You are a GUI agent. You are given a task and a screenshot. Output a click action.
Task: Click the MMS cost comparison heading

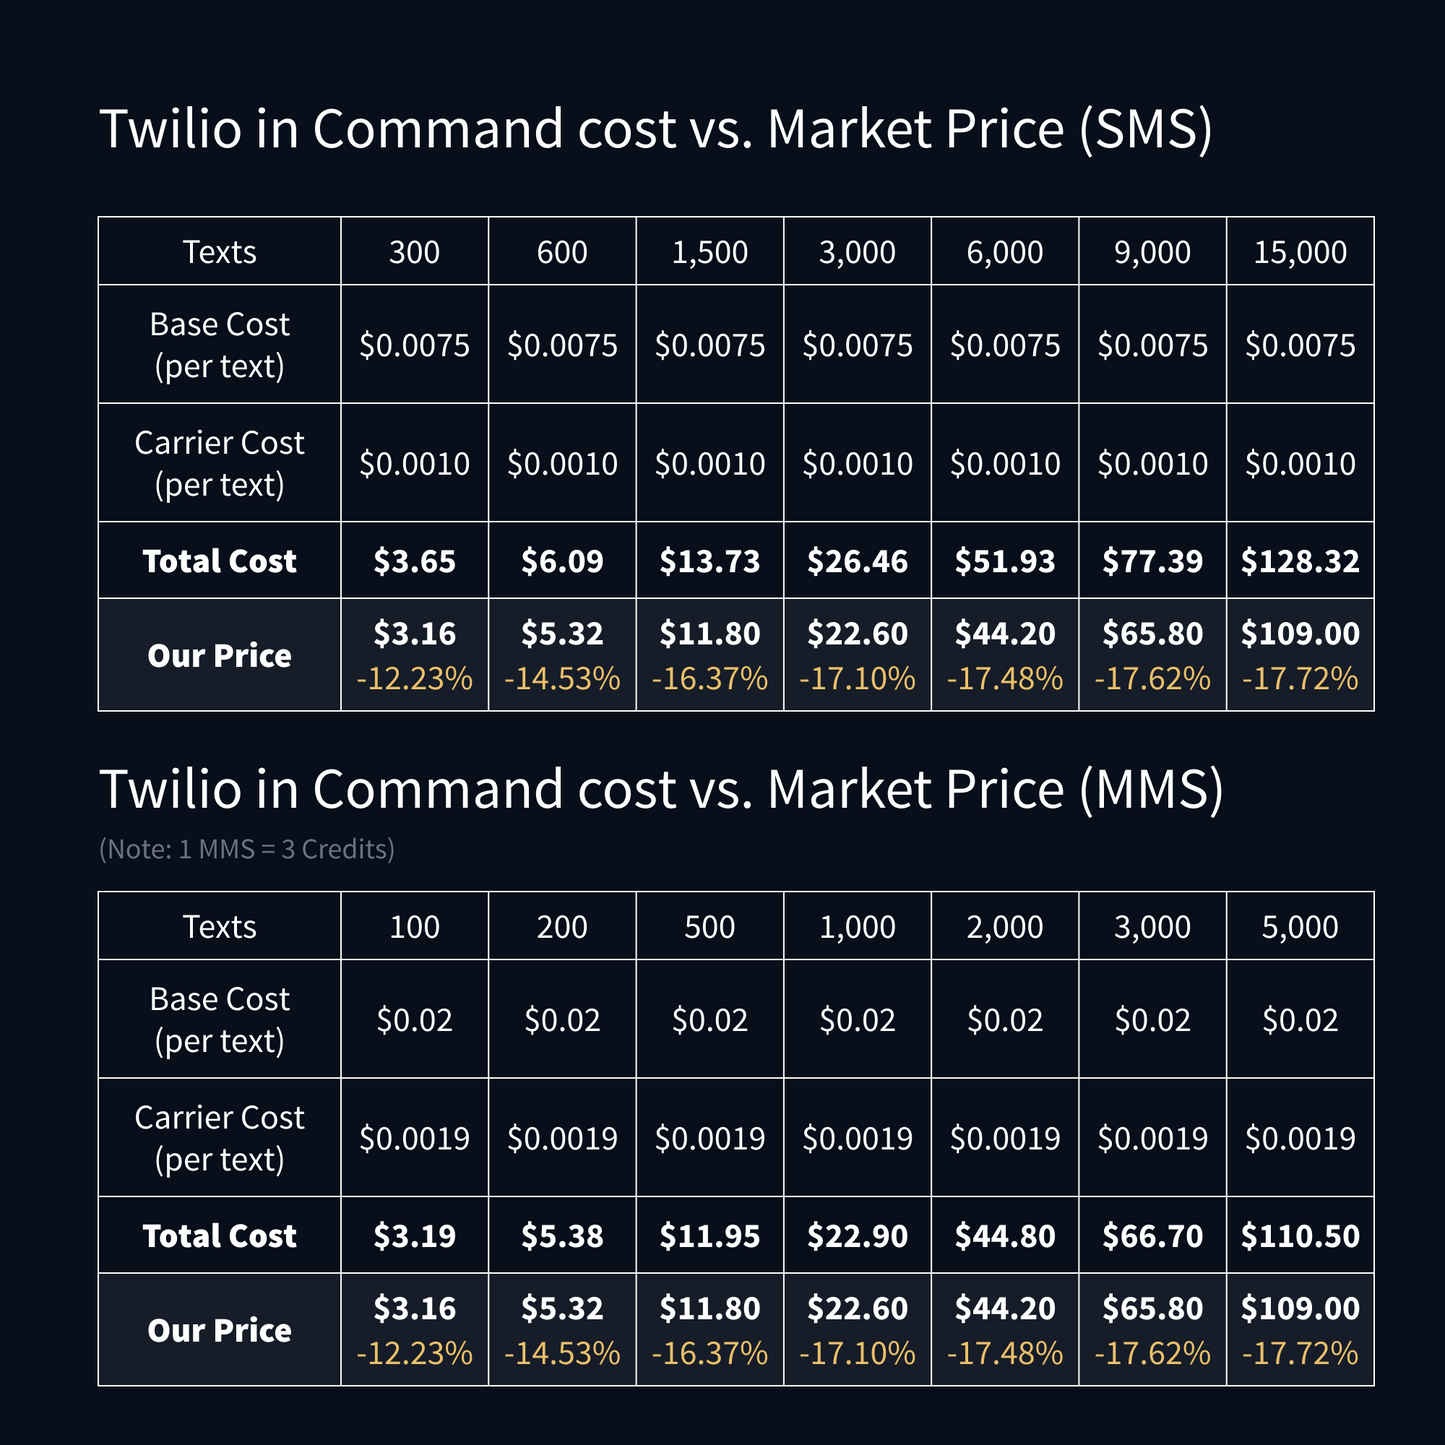[660, 789]
